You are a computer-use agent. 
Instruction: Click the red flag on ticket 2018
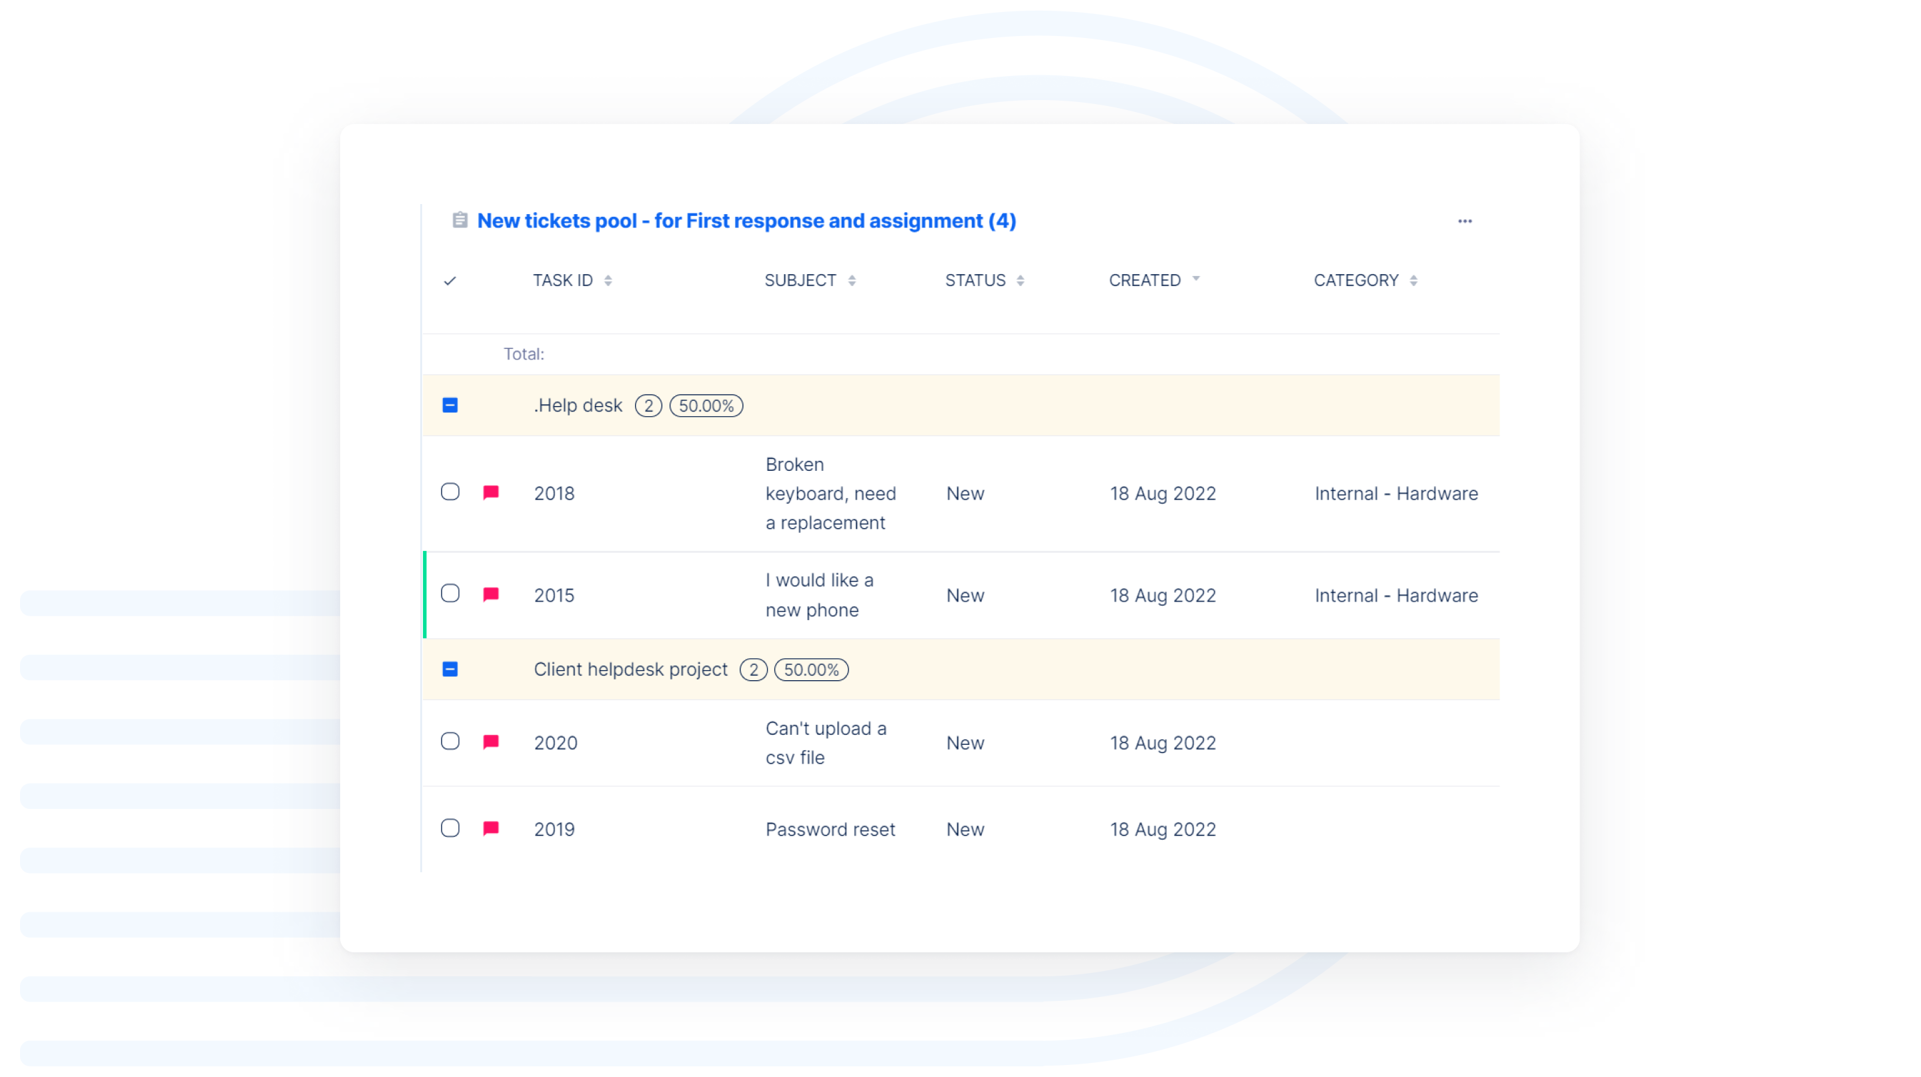491,492
